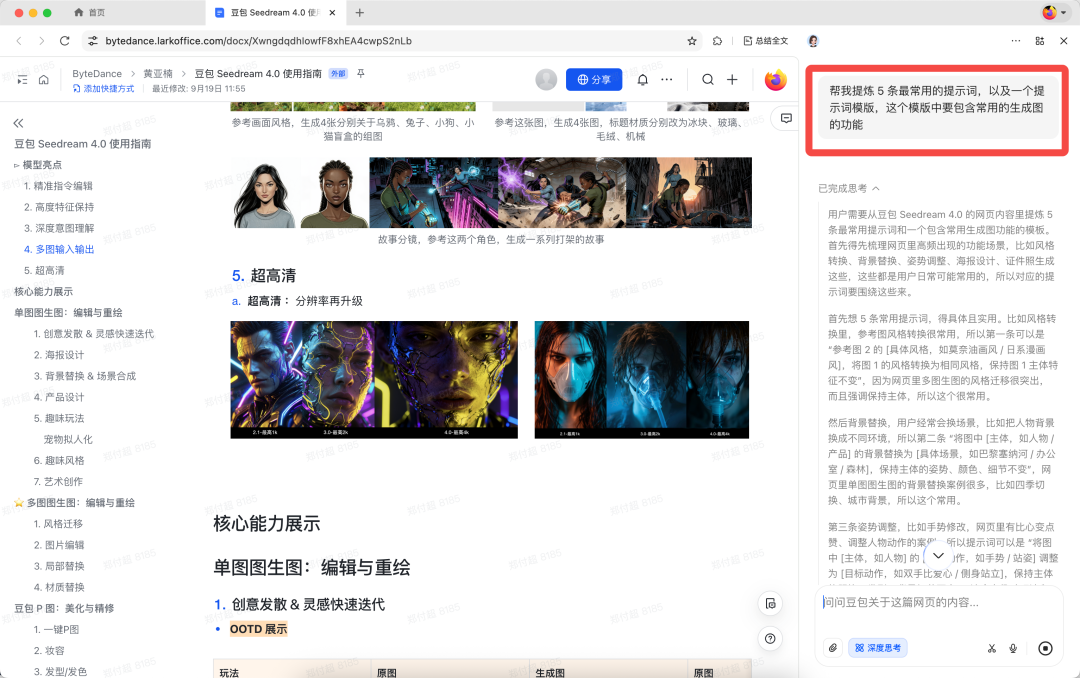Open the white-skinned woman portrait thumbnail
The width and height of the screenshot is (1080, 678).
click(264, 193)
